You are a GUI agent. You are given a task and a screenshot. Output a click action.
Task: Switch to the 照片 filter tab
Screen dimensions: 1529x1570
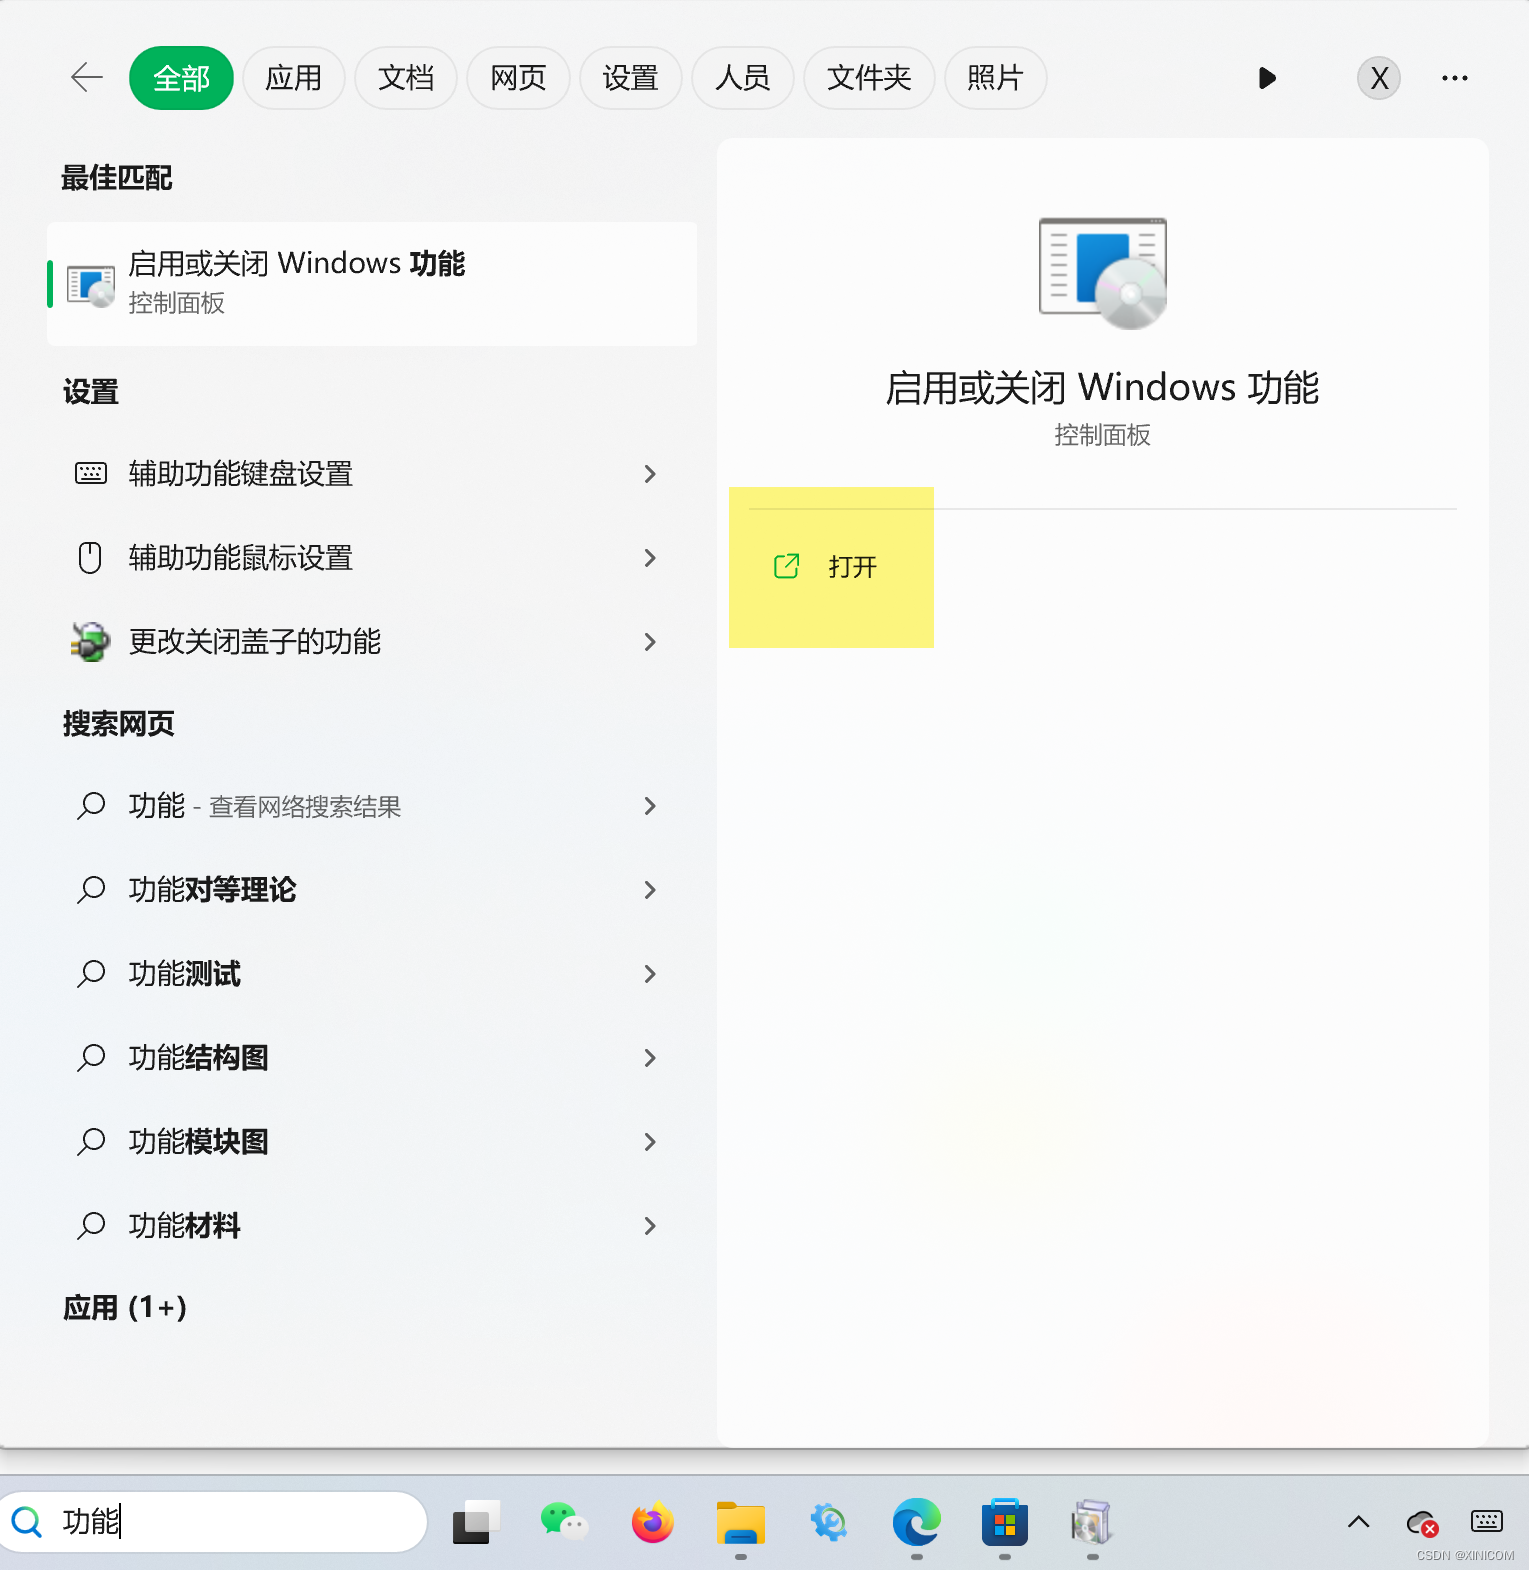[x=996, y=78]
